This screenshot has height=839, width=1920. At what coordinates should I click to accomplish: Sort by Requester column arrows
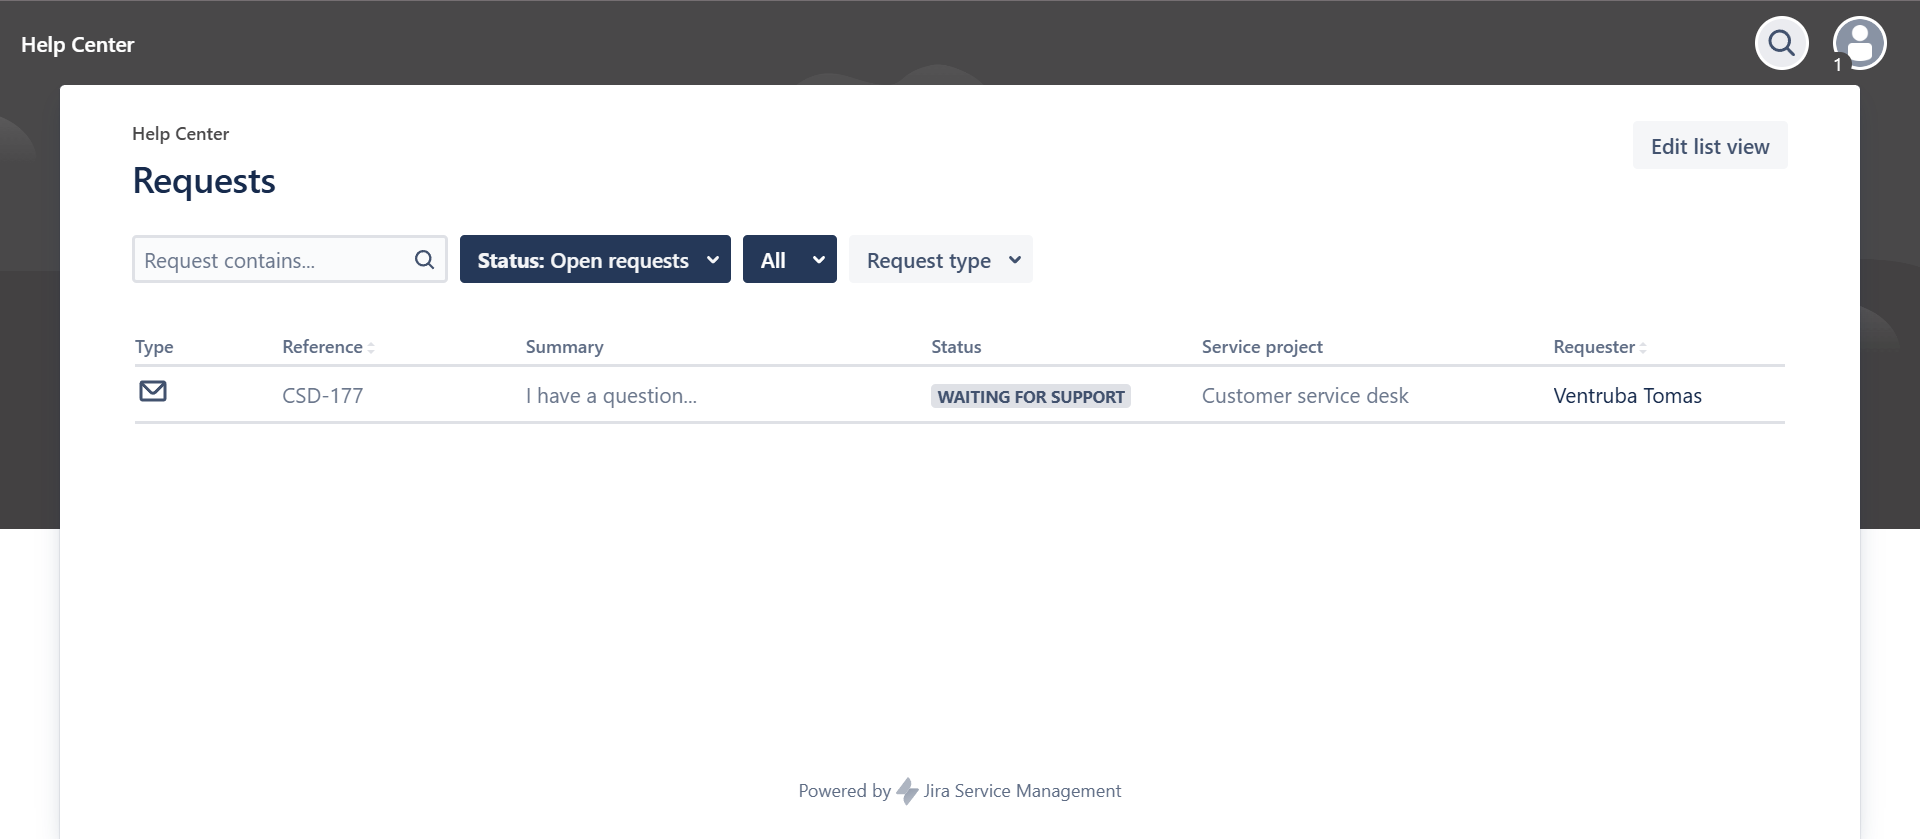click(1643, 348)
